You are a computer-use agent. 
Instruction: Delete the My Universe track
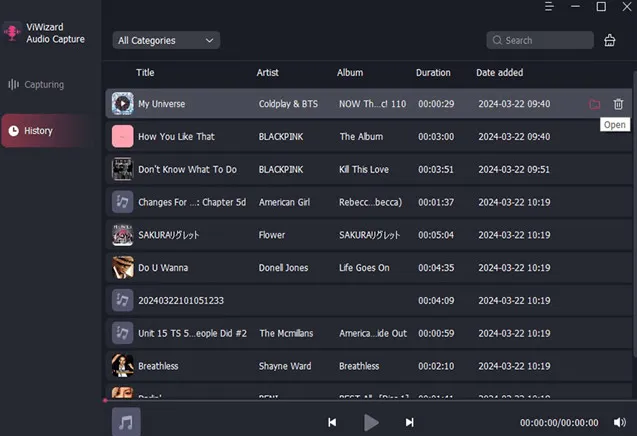[x=618, y=104]
